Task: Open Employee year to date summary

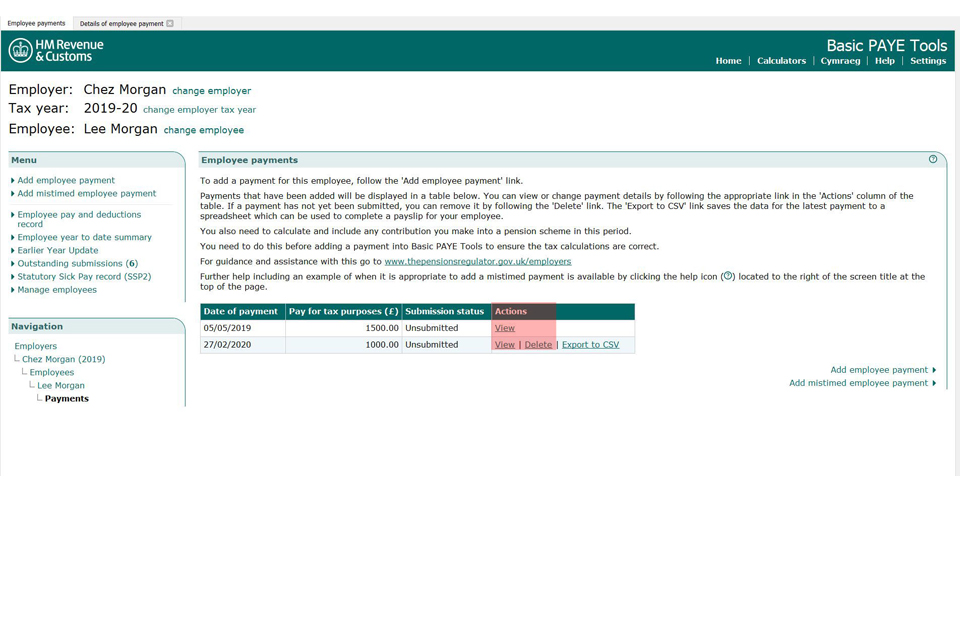Action: (x=84, y=237)
